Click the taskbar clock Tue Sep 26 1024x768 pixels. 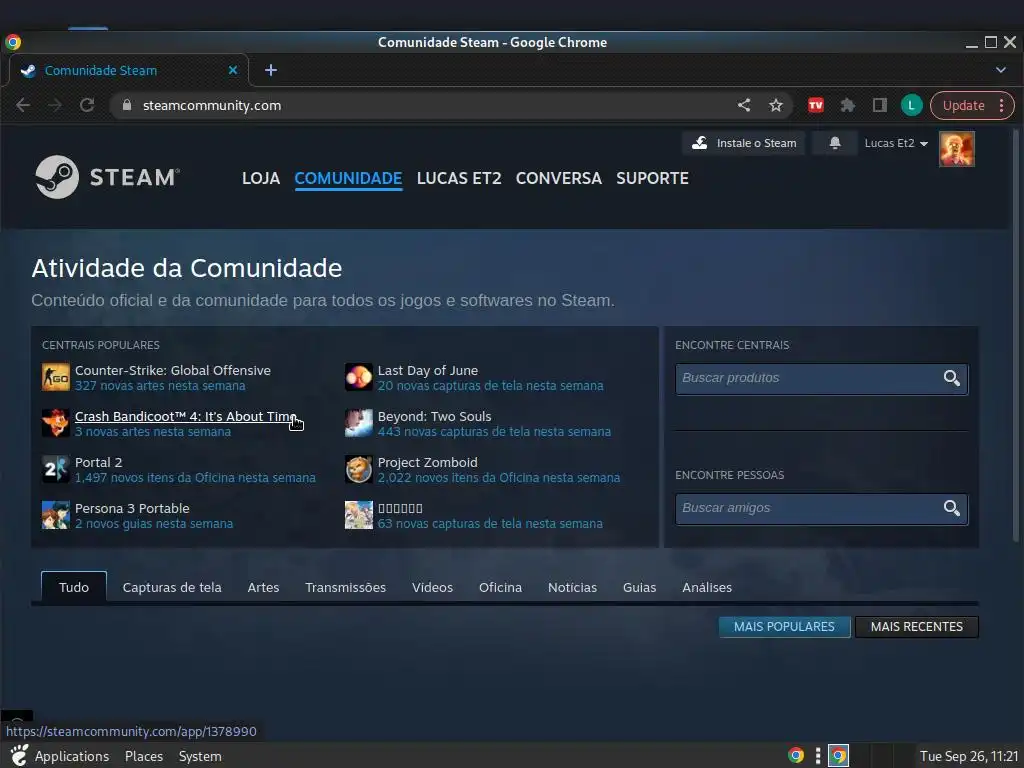(x=969, y=756)
